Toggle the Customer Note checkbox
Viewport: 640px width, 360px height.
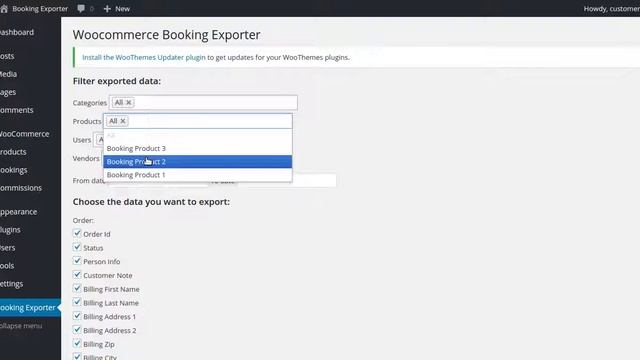(x=77, y=274)
